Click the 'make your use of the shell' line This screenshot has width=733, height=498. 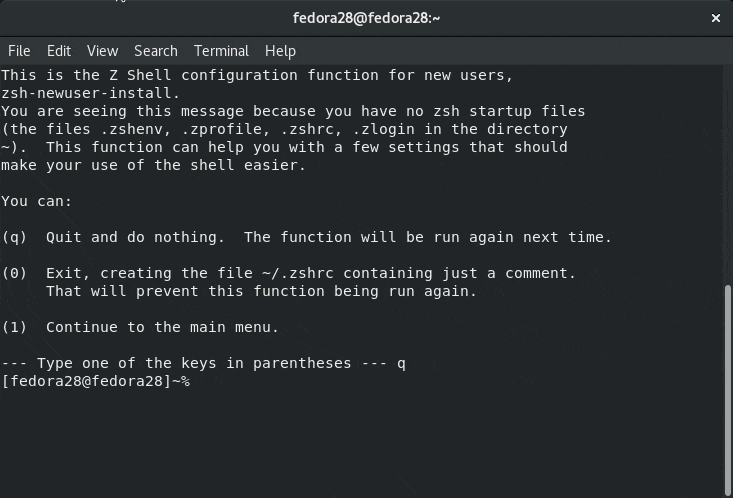click(153, 165)
